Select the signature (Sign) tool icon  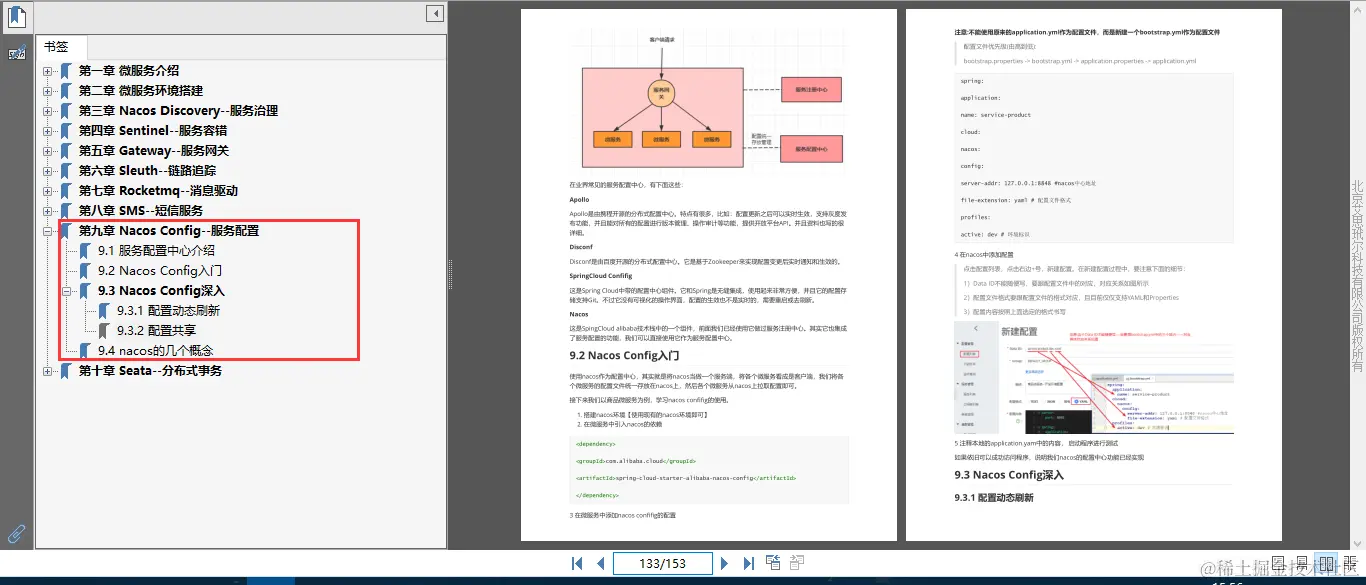point(16,53)
